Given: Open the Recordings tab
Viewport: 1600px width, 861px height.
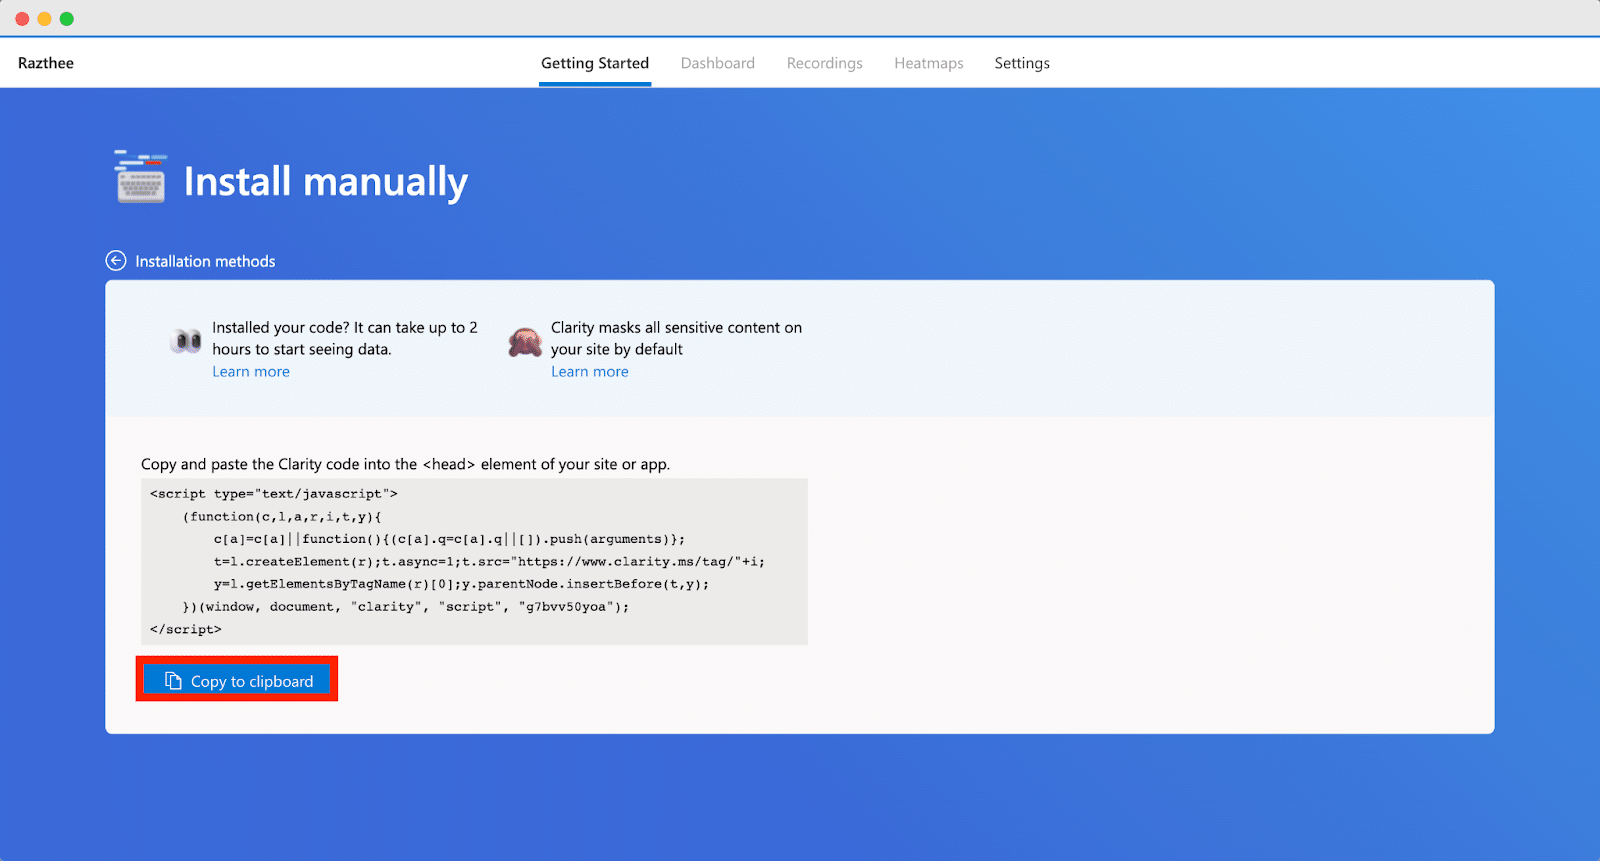Looking at the screenshot, I should click(825, 63).
